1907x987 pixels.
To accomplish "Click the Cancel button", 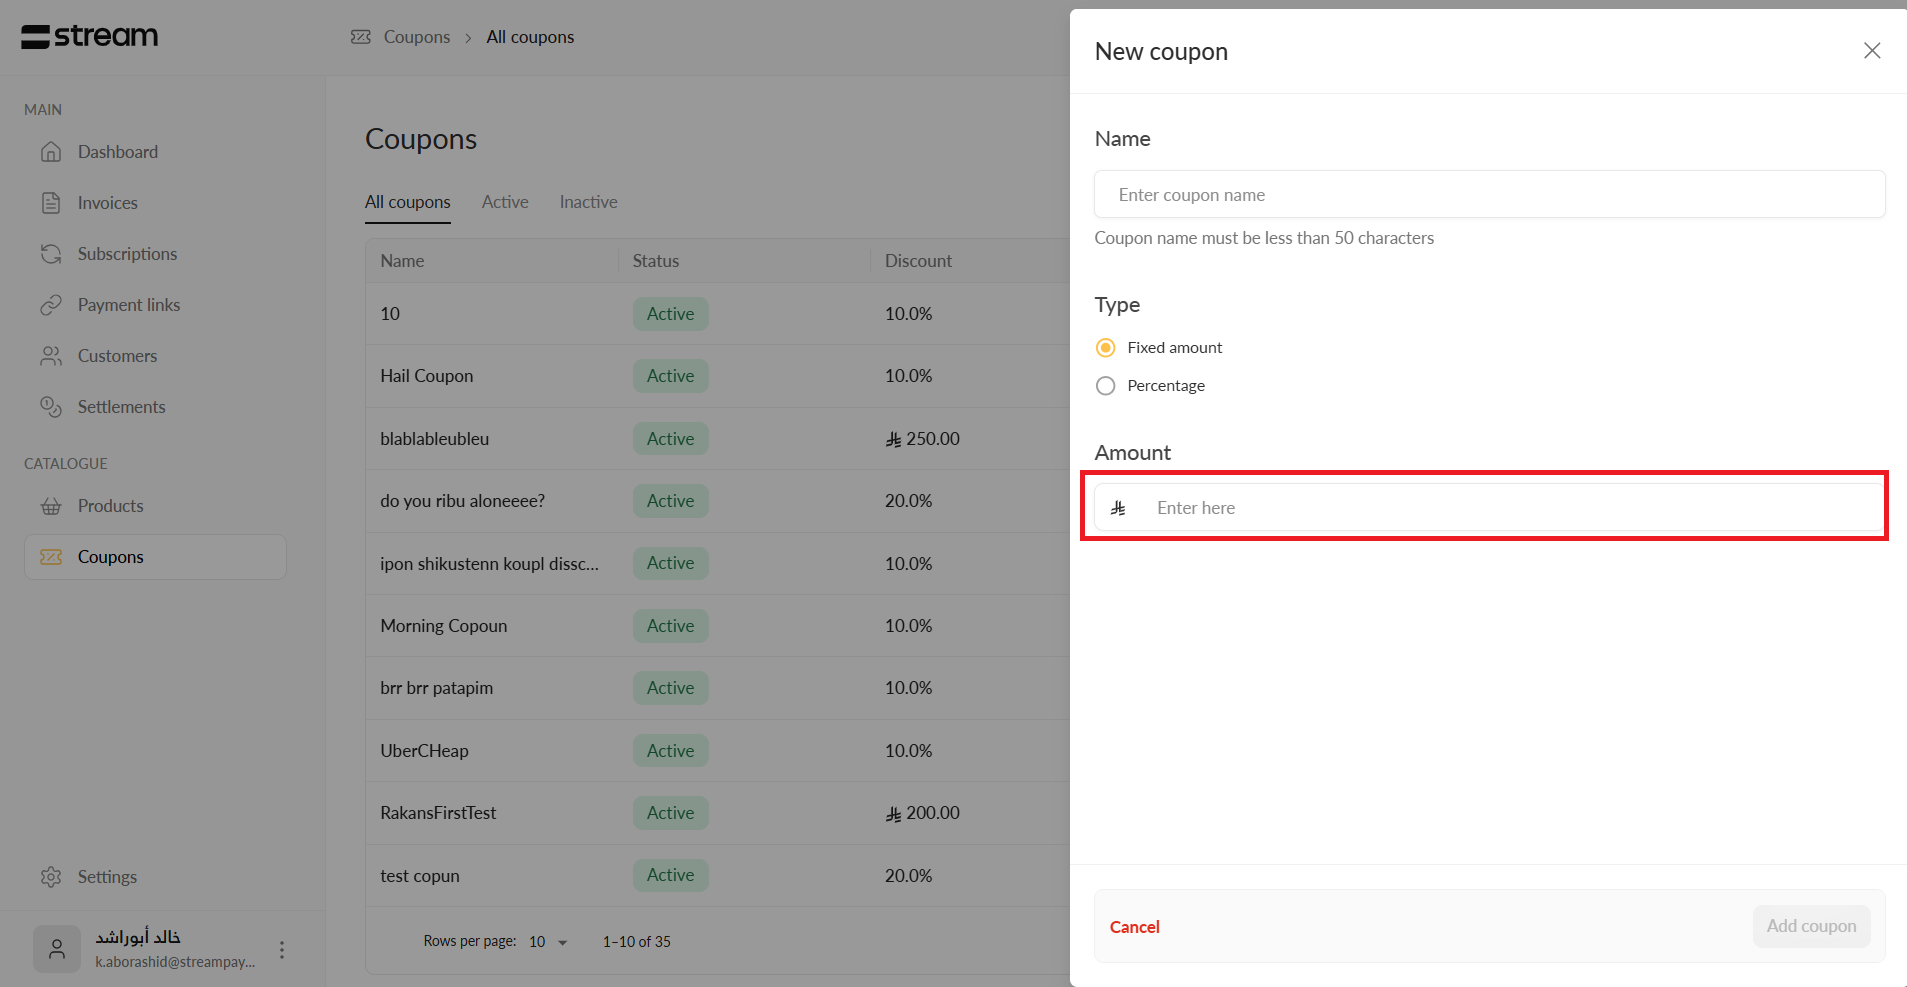I will click(x=1134, y=927).
